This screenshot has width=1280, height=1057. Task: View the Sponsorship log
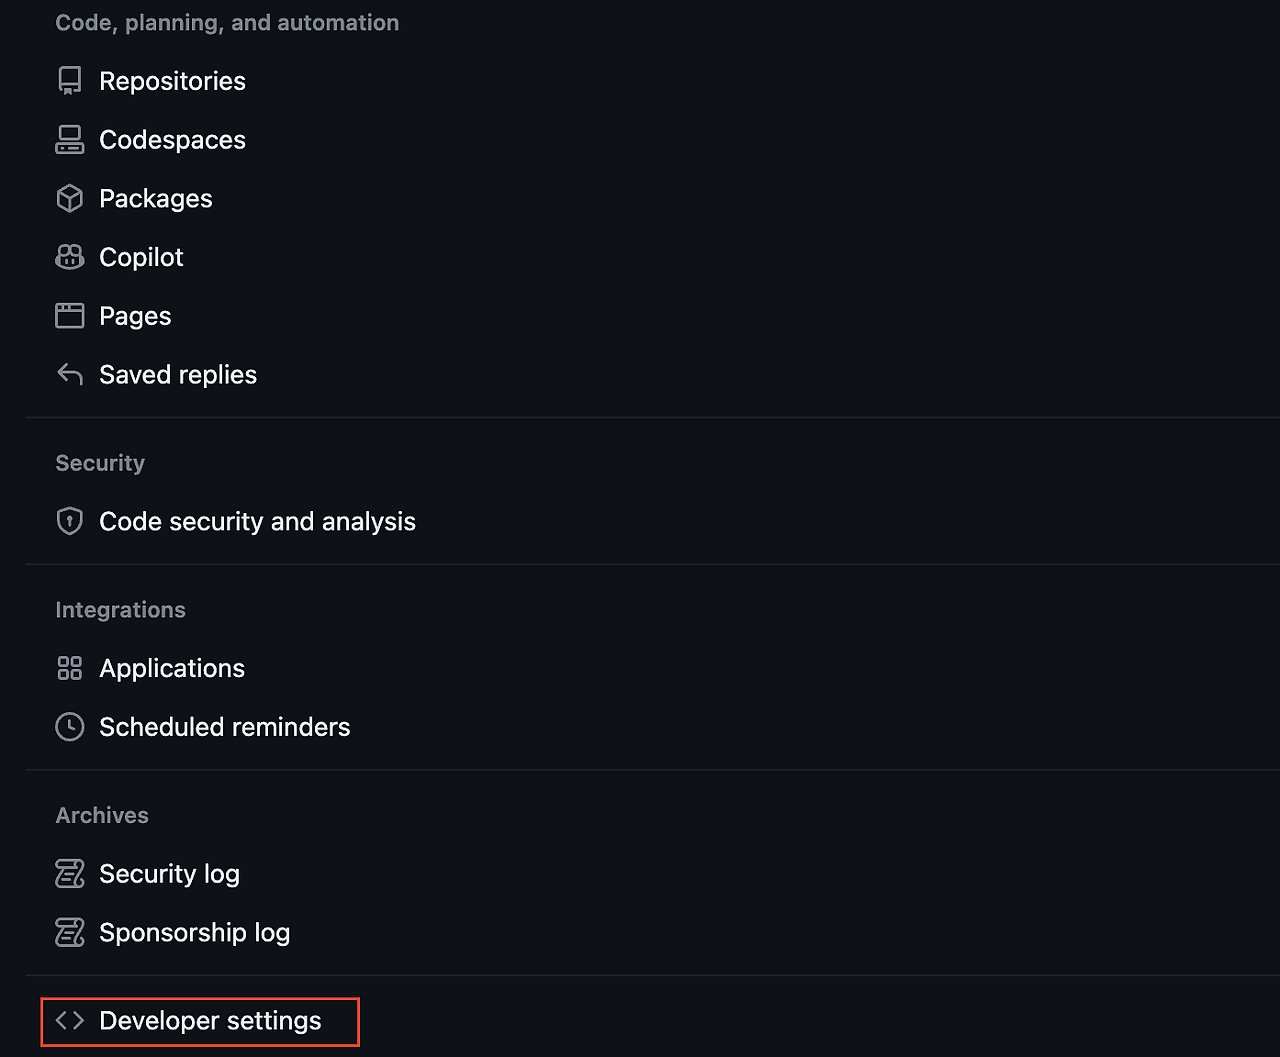193,931
